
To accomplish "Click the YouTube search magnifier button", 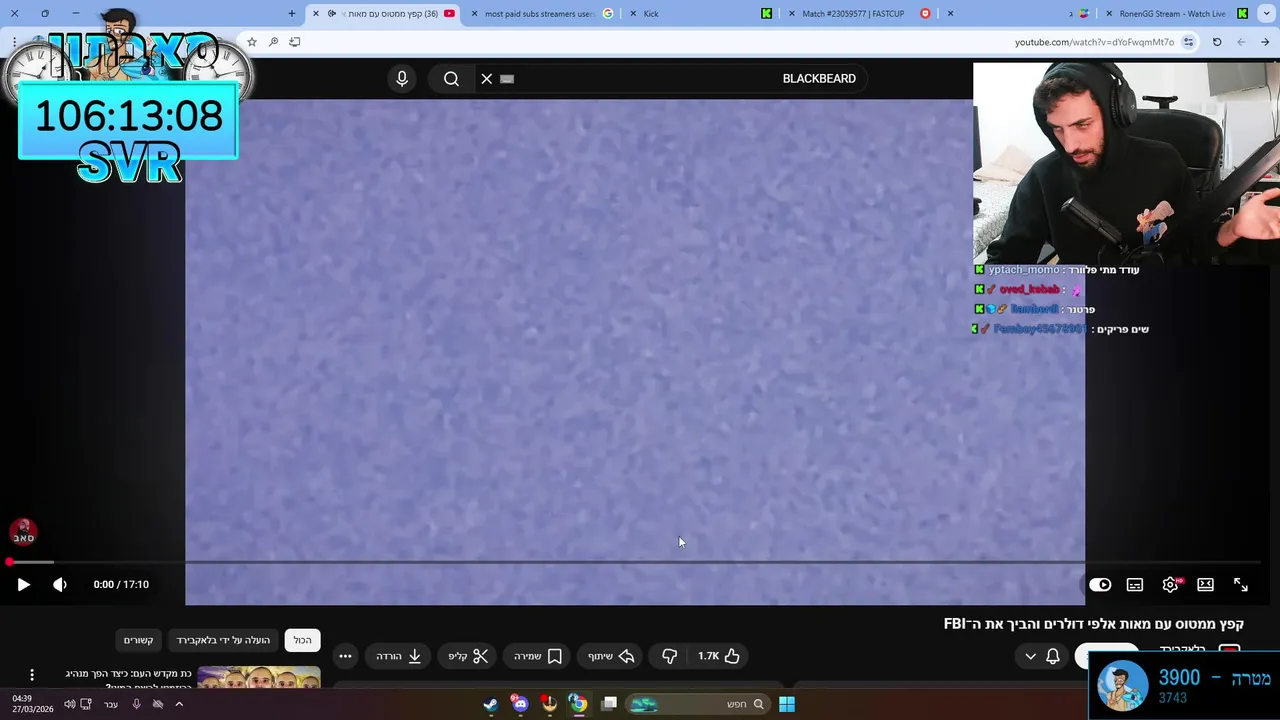I will [x=451, y=79].
